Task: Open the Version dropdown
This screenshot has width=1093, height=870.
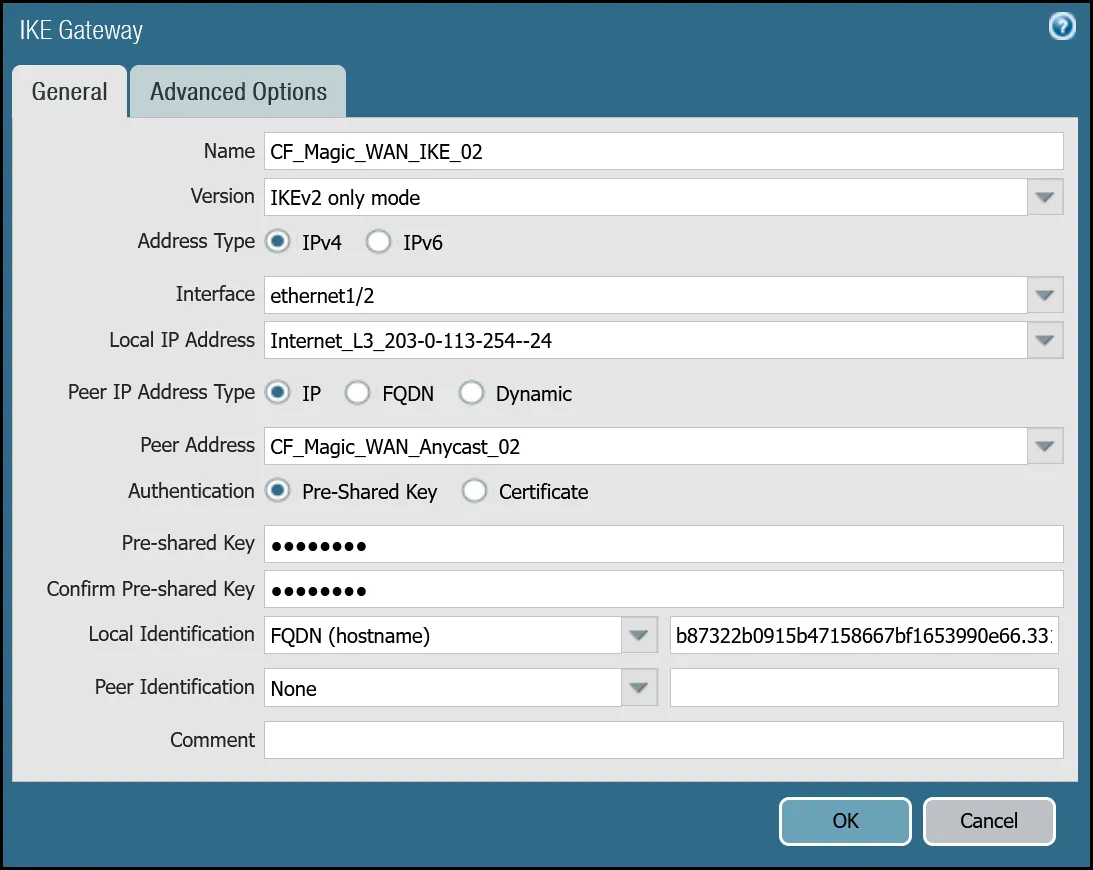Action: (x=1045, y=197)
